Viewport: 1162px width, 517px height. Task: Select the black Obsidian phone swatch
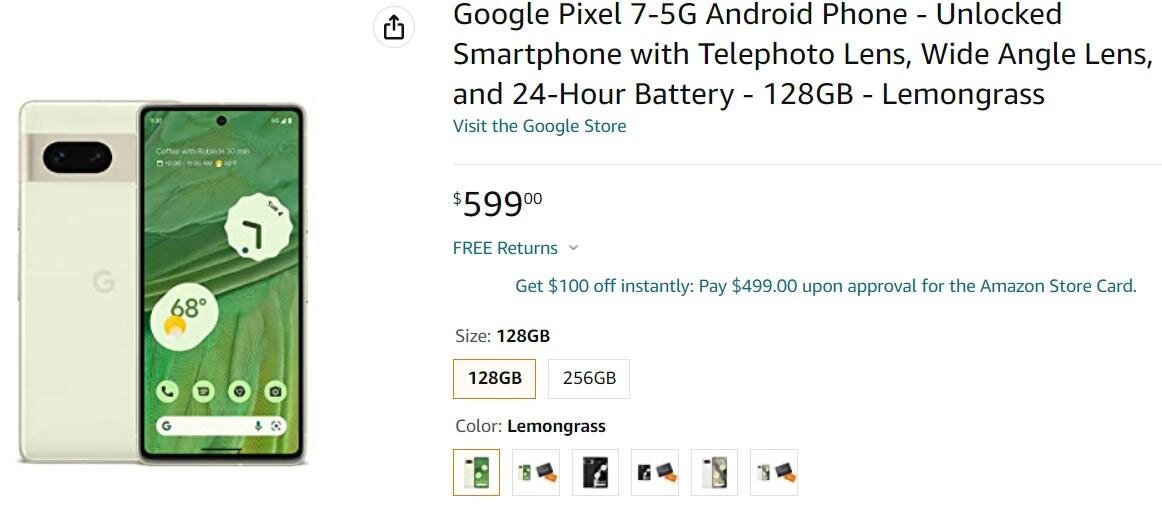click(595, 472)
